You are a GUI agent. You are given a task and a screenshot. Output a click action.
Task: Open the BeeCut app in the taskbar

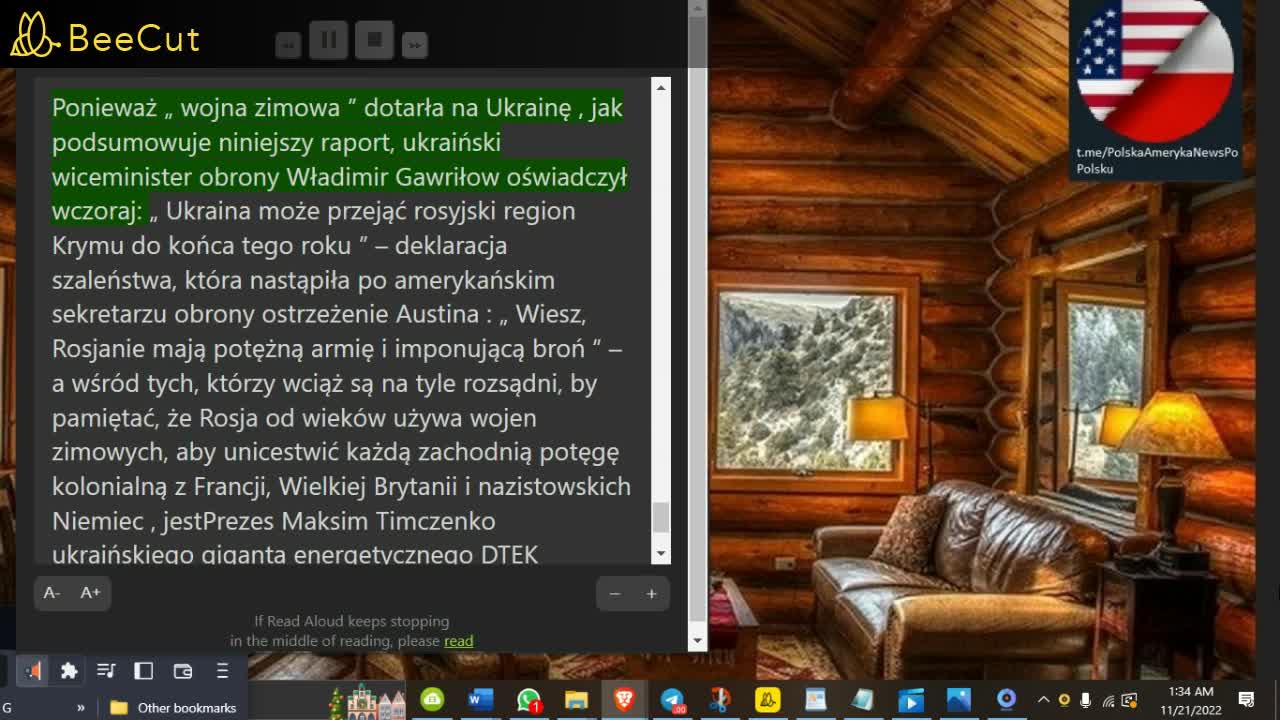(x=768, y=700)
